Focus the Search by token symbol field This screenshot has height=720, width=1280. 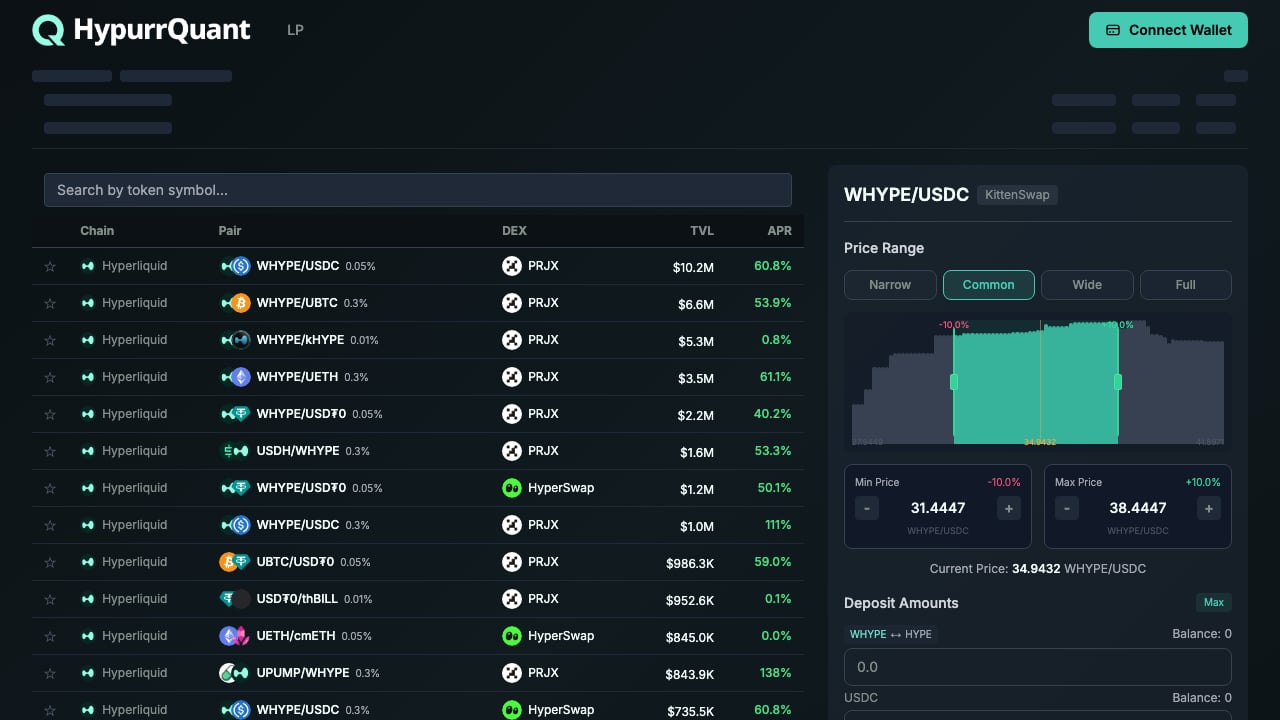coord(418,190)
